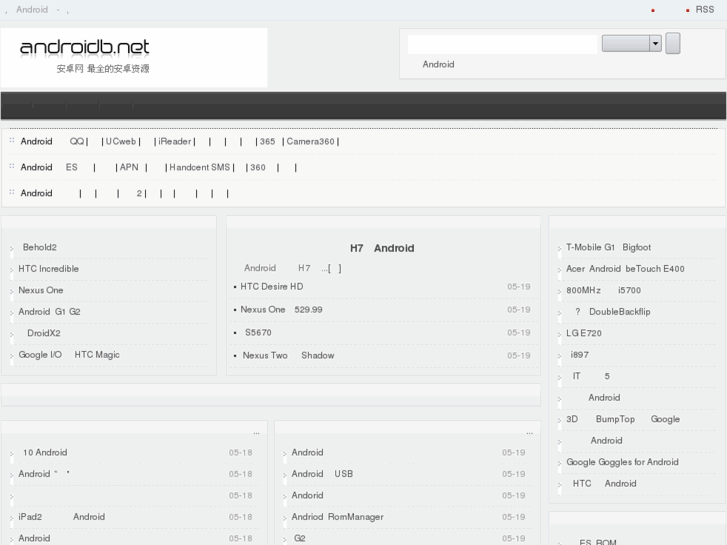Image resolution: width=727 pixels, height=545 pixels.
Task: Open the ES ROM article
Action: 597,542
